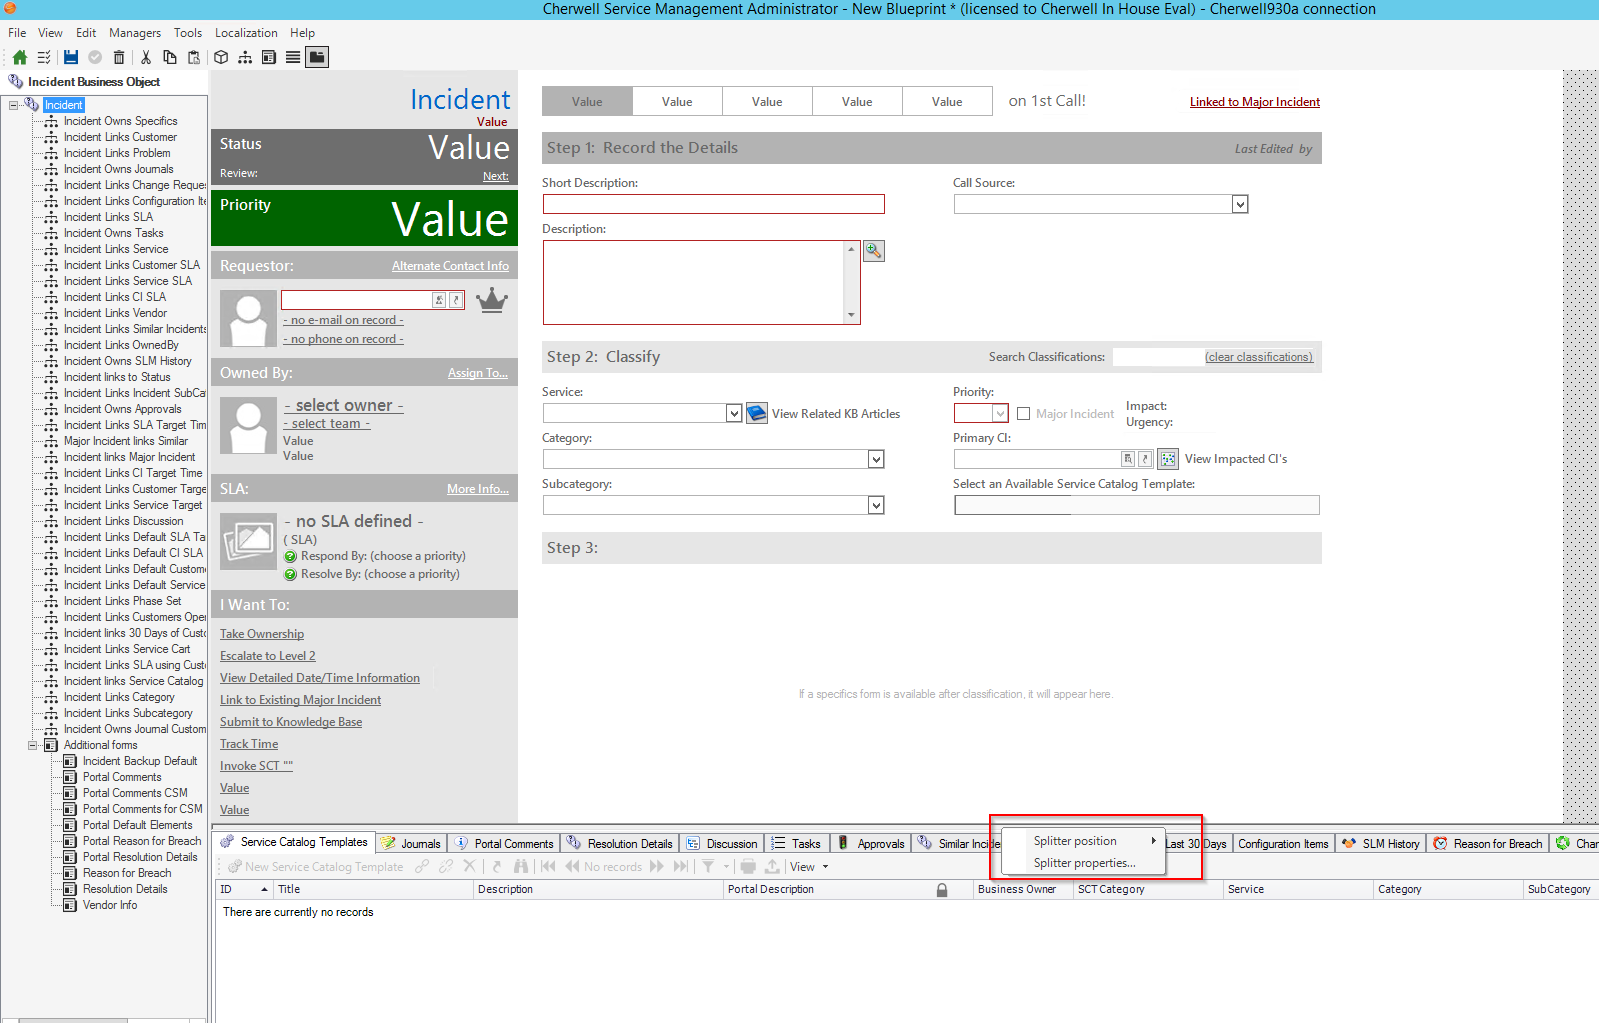Expand the Category dropdown list
1599x1023 pixels.
pyautogui.click(x=876, y=459)
